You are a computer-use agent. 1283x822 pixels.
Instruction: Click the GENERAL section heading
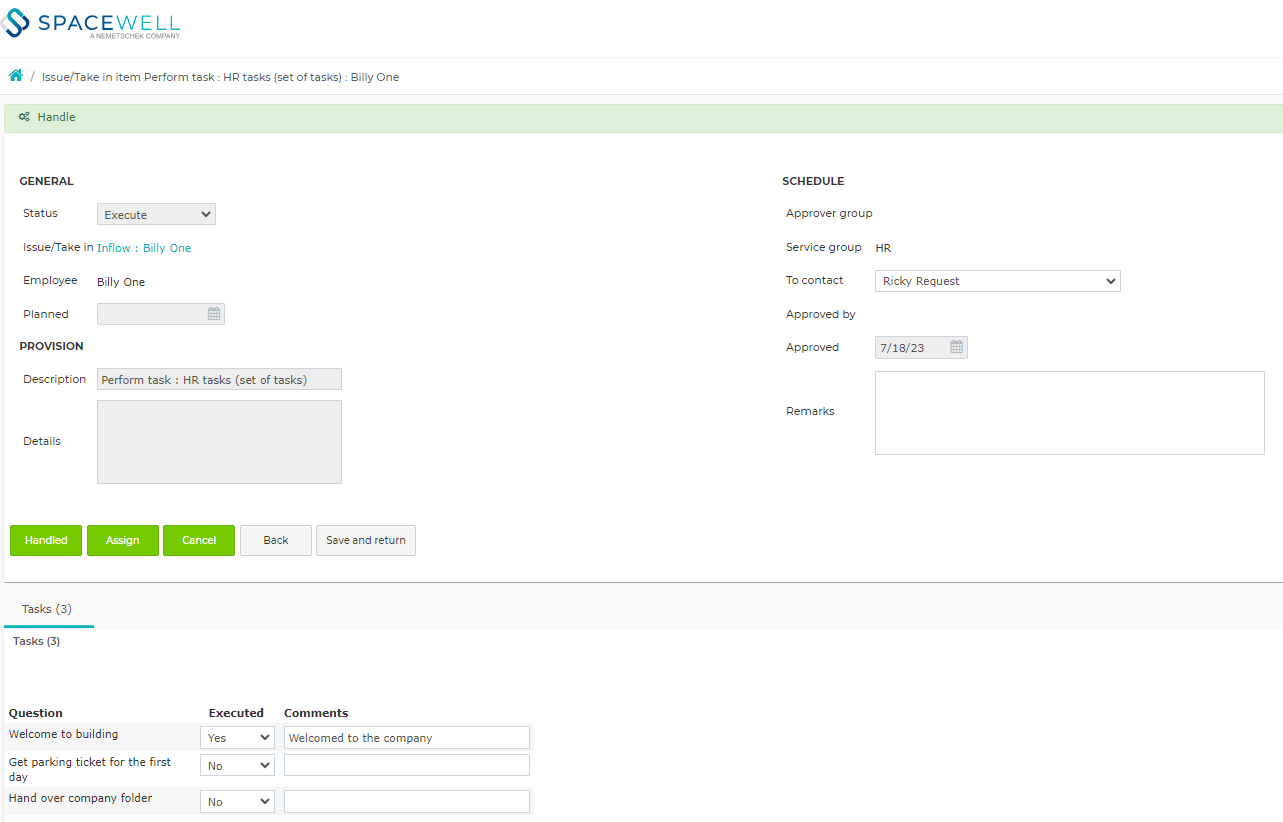[47, 181]
